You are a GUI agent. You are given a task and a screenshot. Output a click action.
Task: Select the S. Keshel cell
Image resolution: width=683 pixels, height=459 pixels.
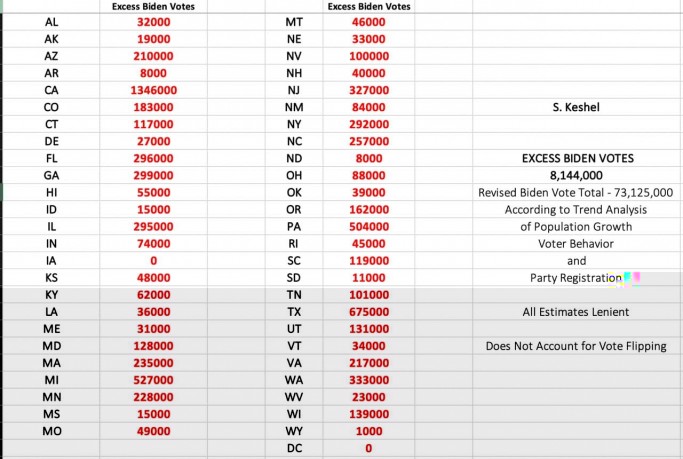click(576, 107)
